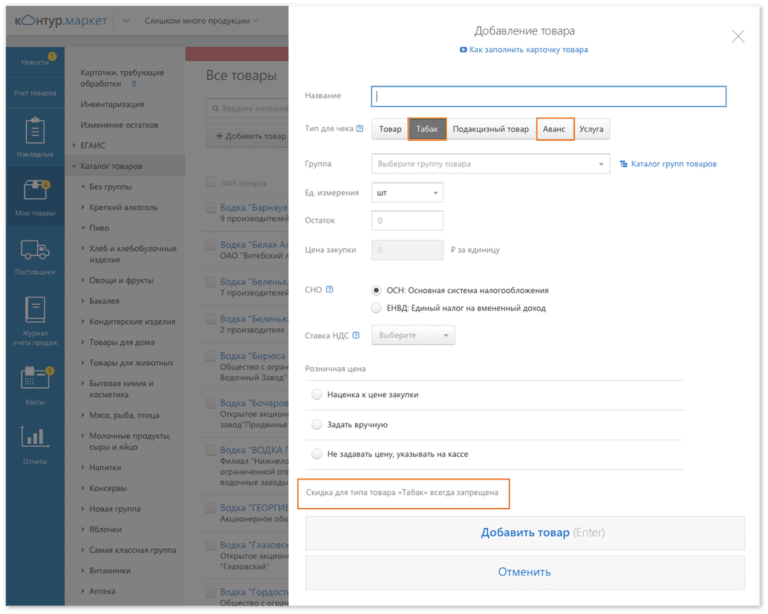Tick the 1045 товаров select-all checkbox

tap(211, 183)
